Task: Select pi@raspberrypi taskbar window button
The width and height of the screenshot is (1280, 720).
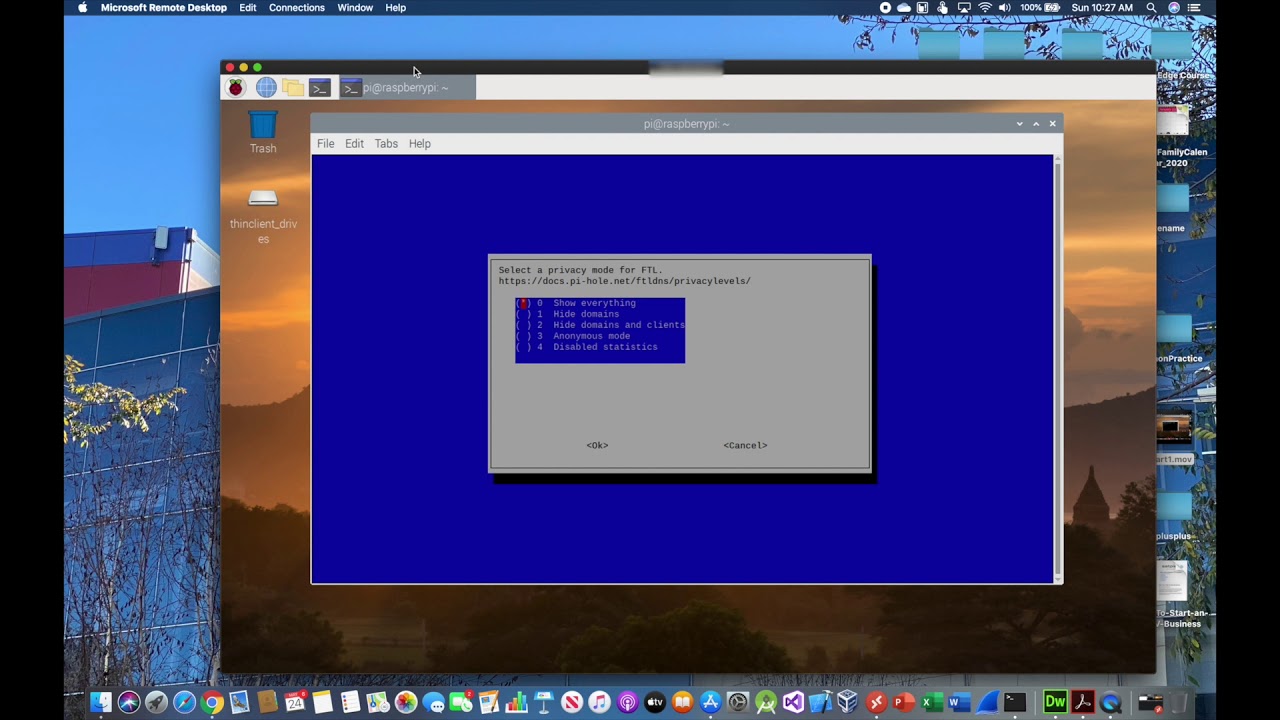Action: [407, 88]
